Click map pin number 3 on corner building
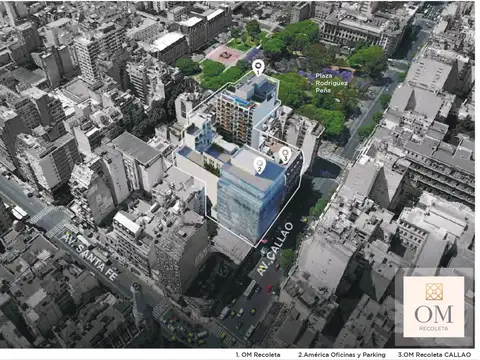This screenshot has width=480, height=360. coord(285,155)
